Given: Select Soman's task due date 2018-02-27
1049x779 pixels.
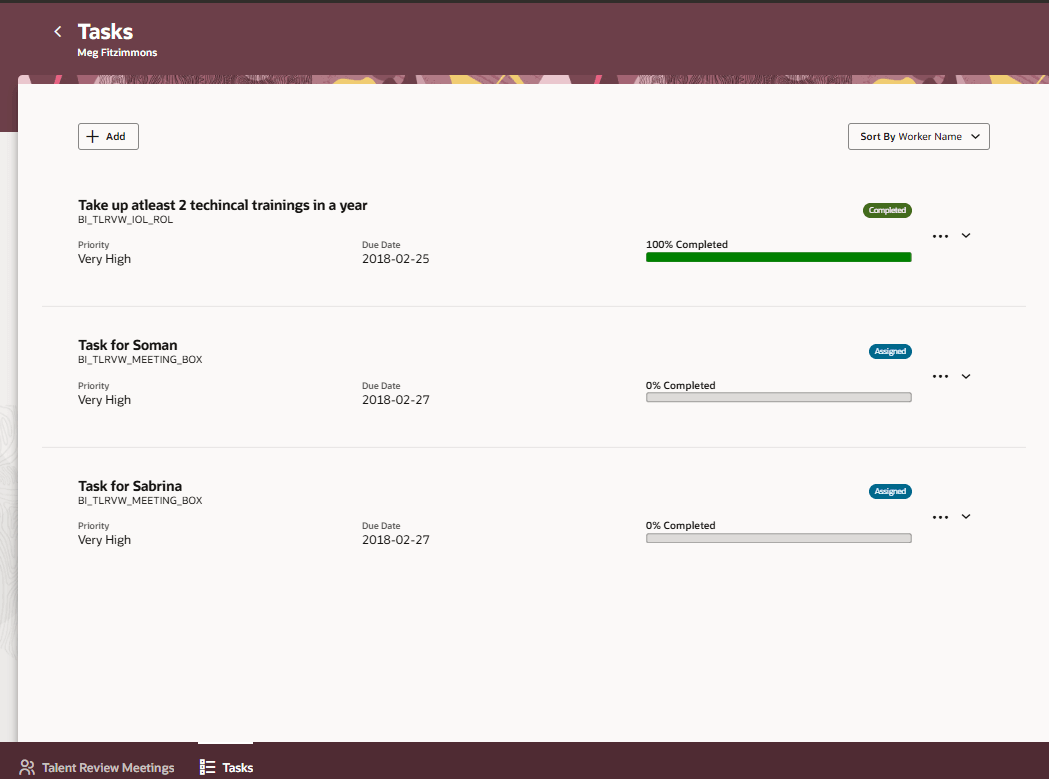Looking at the screenshot, I should tap(395, 400).
